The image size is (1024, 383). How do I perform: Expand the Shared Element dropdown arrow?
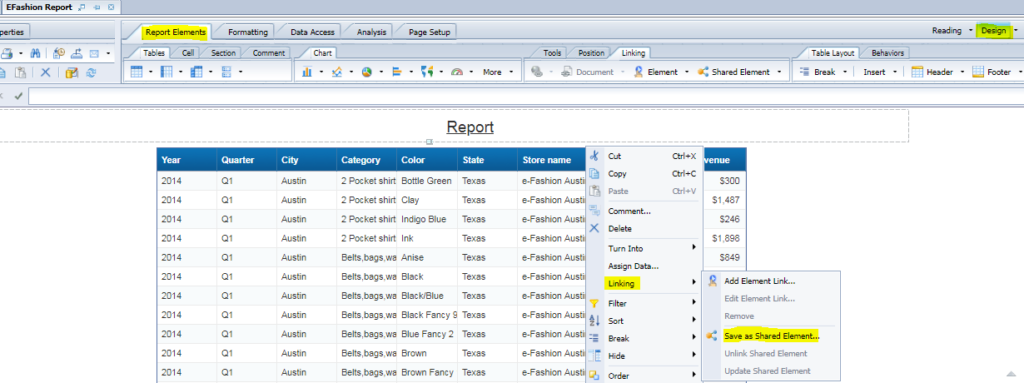(x=780, y=72)
